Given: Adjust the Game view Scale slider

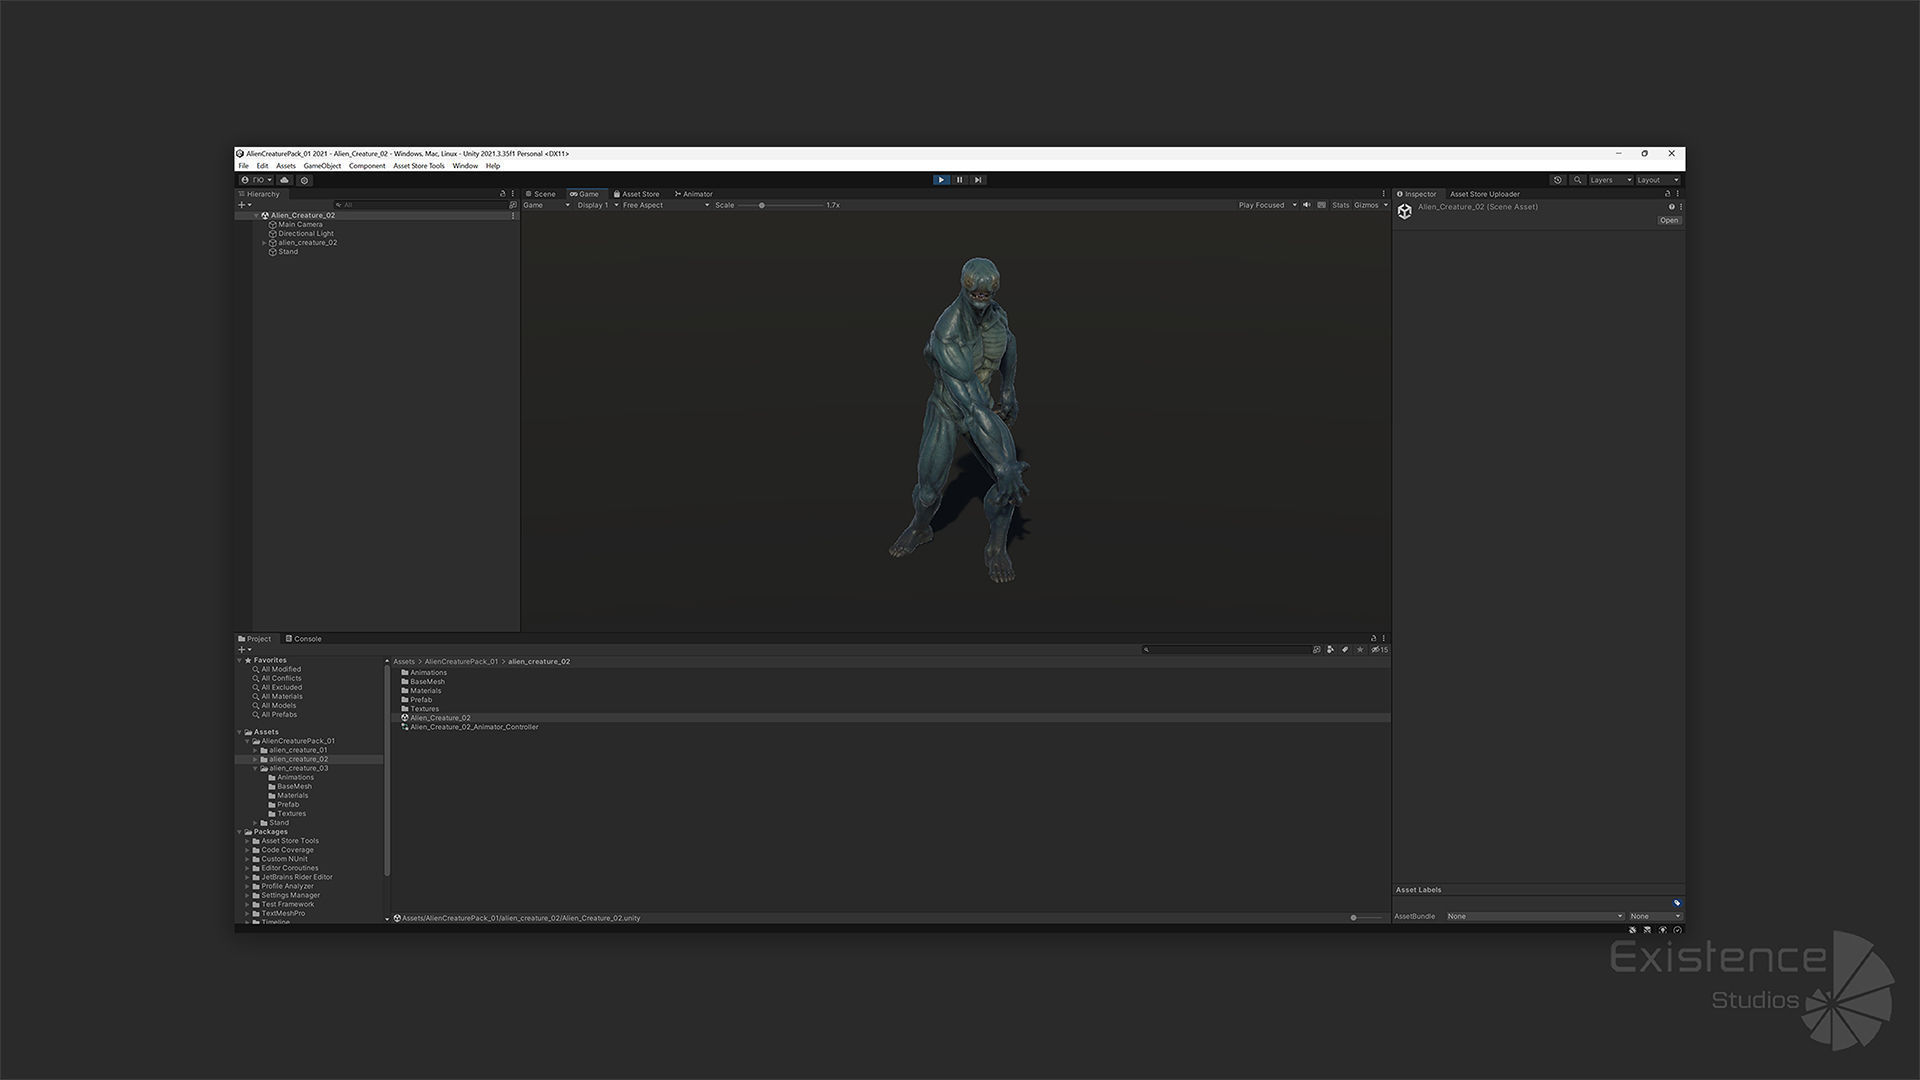Looking at the screenshot, I should pyautogui.click(x=762, y=205).
